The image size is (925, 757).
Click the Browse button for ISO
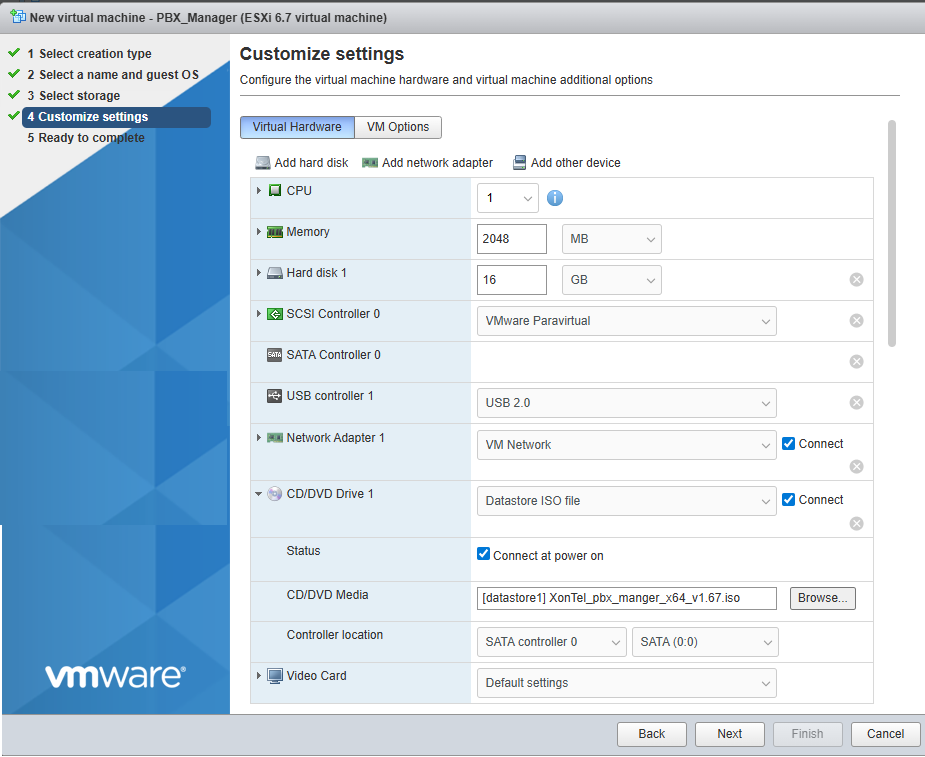click(822, 598)
